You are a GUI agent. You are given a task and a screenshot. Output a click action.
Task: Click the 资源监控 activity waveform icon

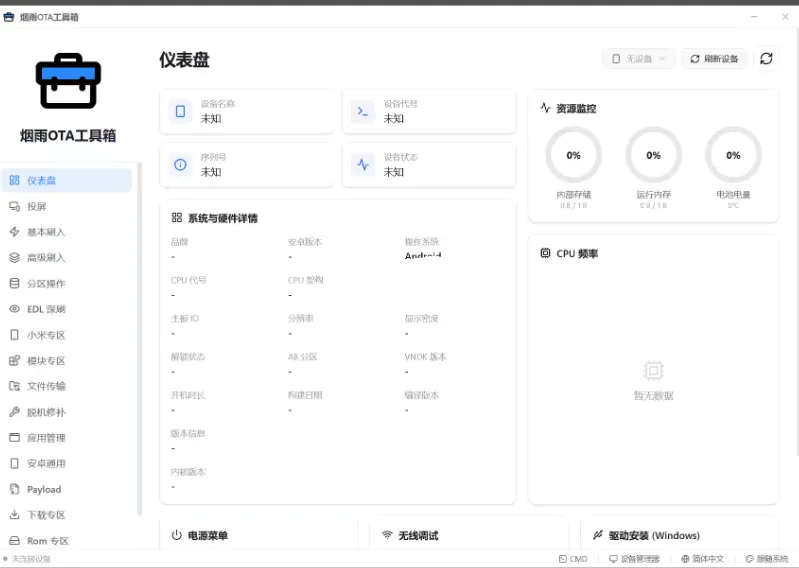tap(545, 108)
